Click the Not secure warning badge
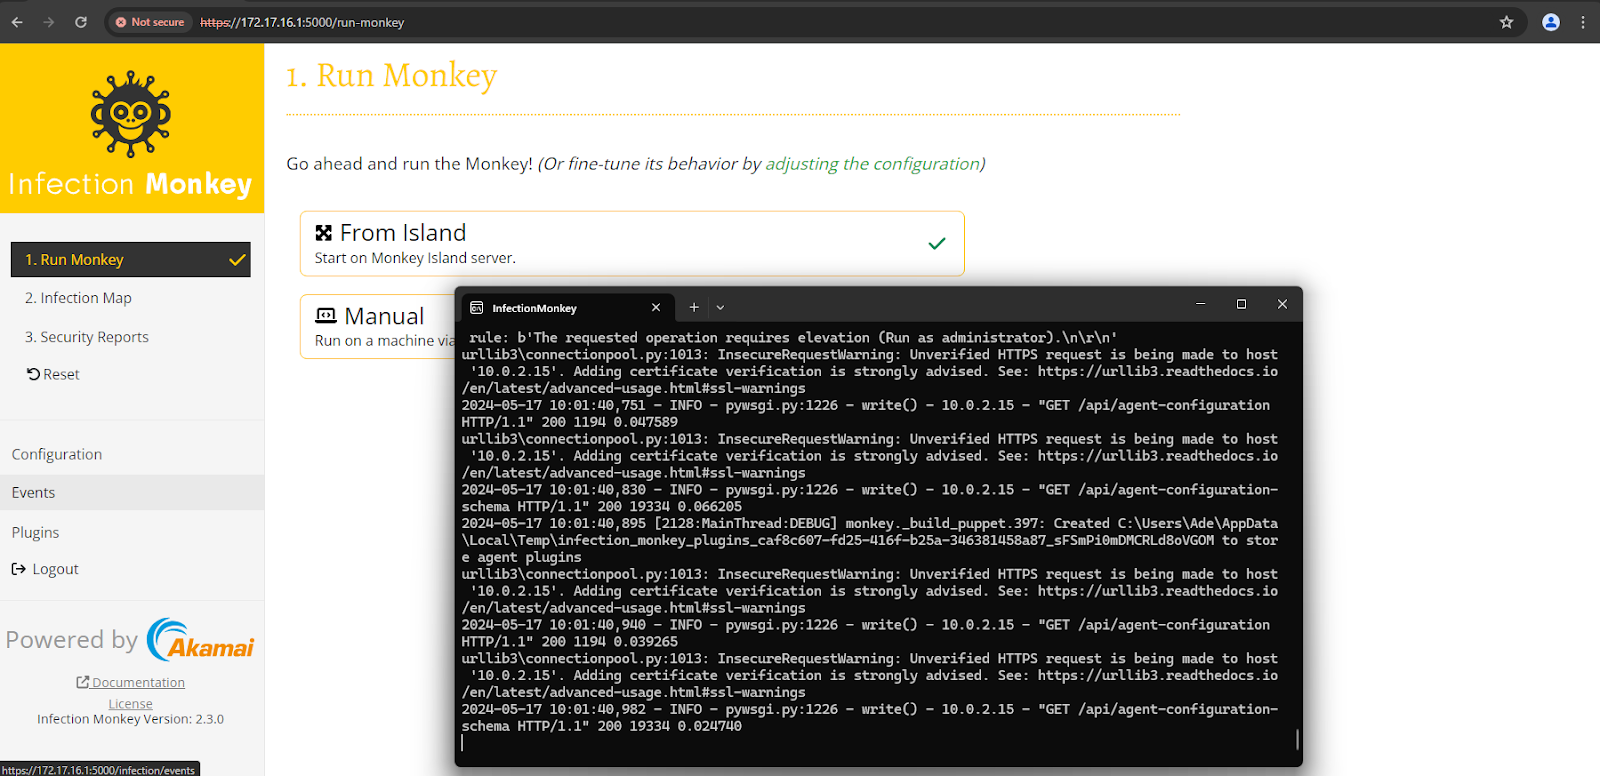This screenshot has width=1600, height=776. click(151, 22)
